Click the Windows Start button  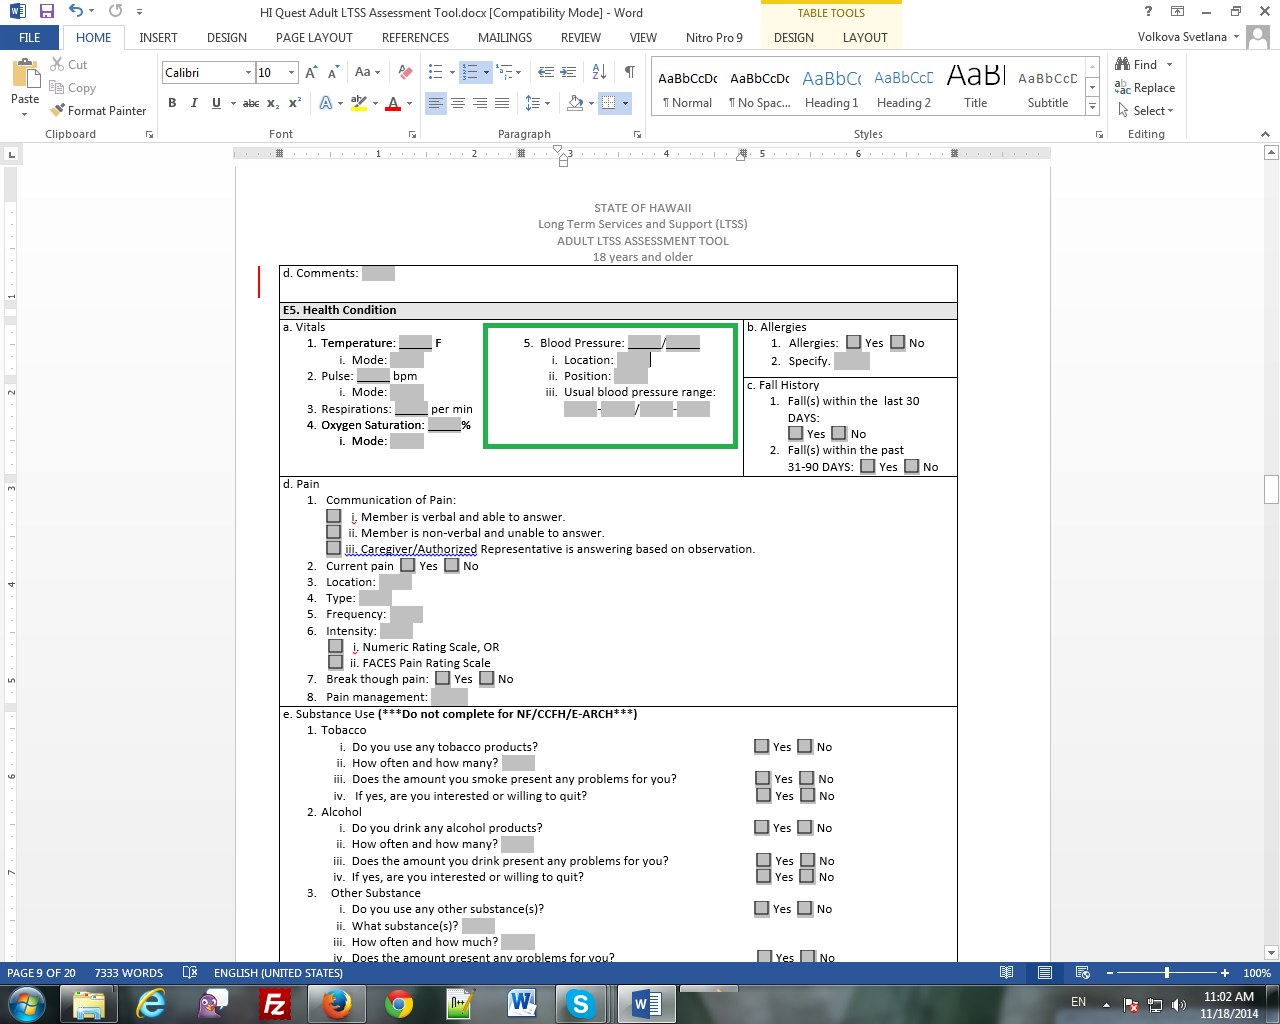[x=27, y=1003]
